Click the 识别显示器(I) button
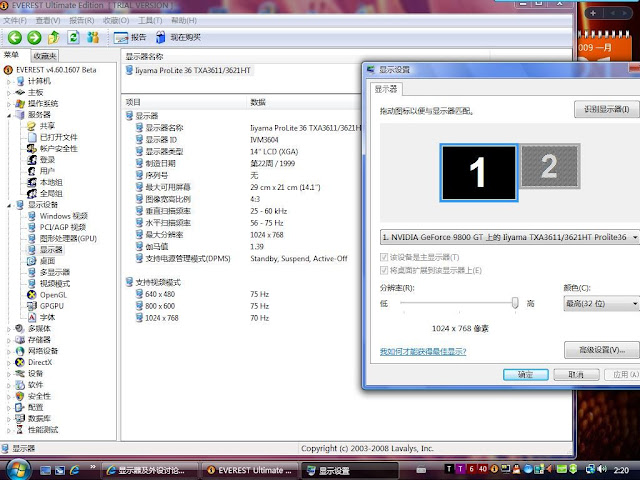This screenshot has width=640, height=480. tap(607, 109)
